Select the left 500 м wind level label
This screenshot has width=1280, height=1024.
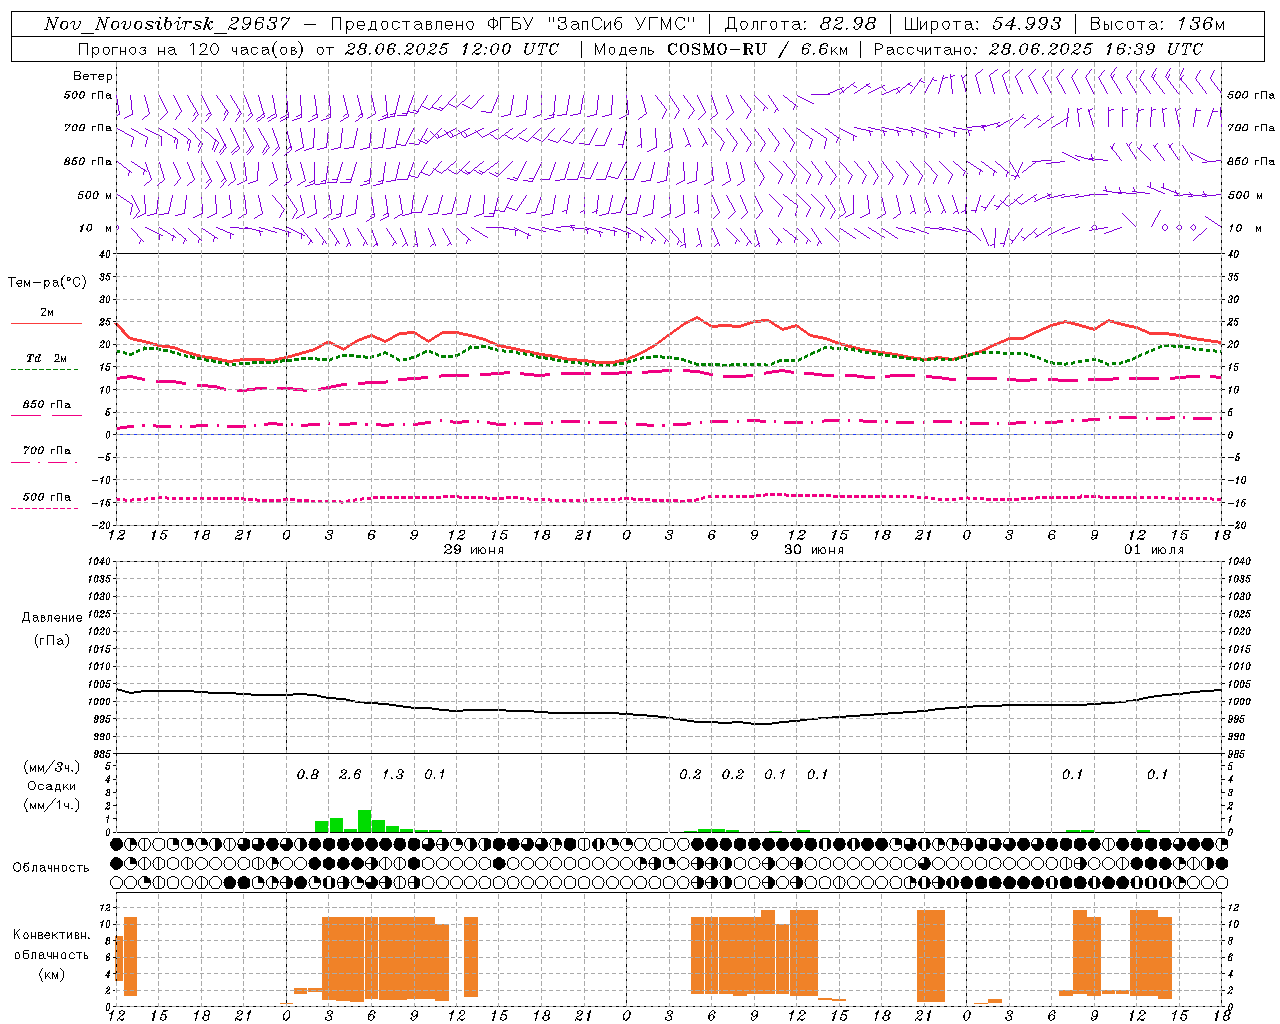point(95,195)
